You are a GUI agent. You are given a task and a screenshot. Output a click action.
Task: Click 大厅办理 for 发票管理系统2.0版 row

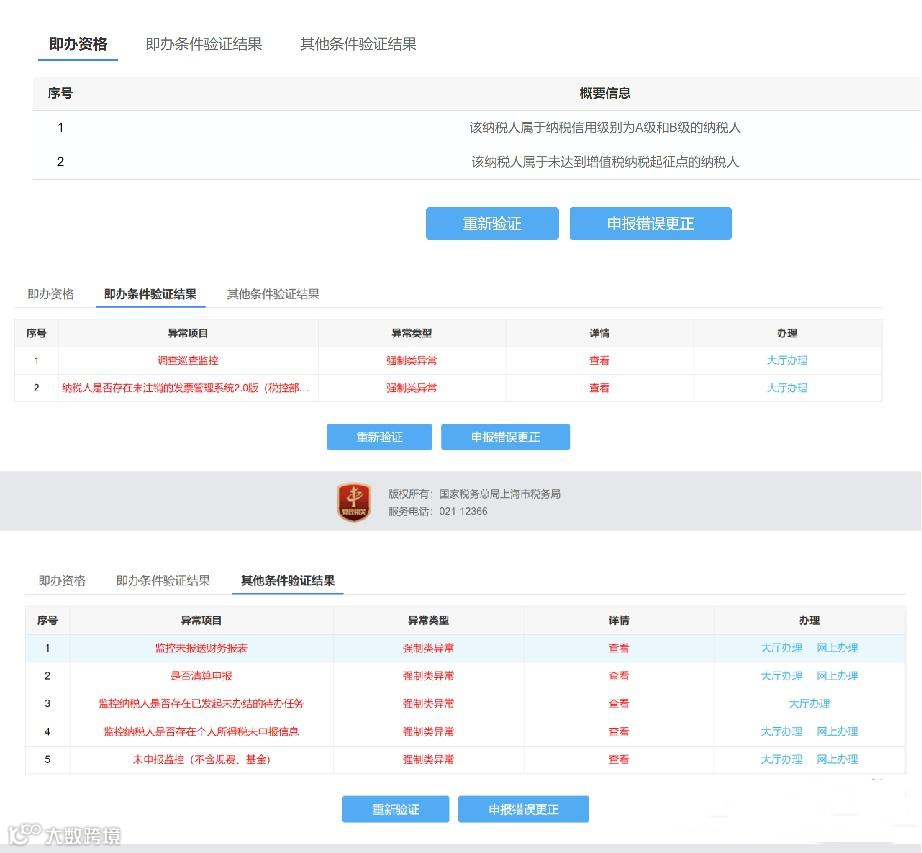point(787,388)
